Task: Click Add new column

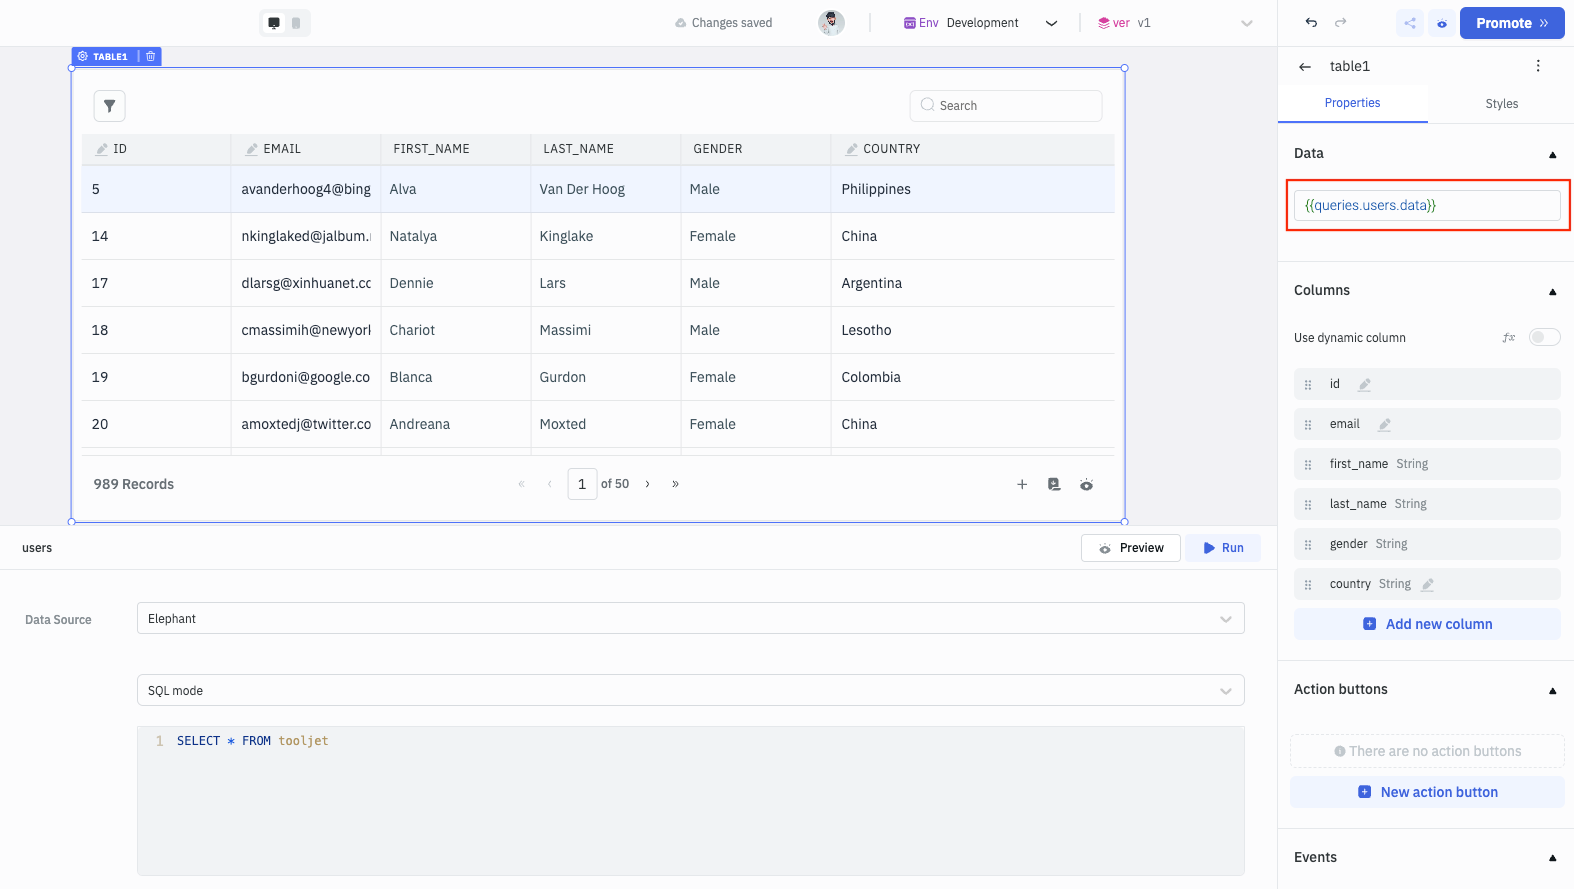Action: click(1427, 624)
